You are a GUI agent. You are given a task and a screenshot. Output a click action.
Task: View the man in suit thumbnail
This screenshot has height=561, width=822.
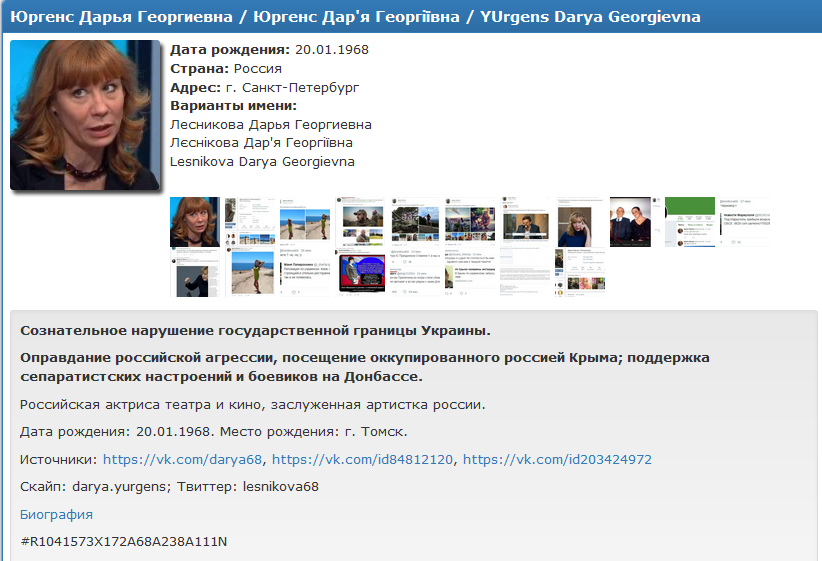[x=525, y=222]
